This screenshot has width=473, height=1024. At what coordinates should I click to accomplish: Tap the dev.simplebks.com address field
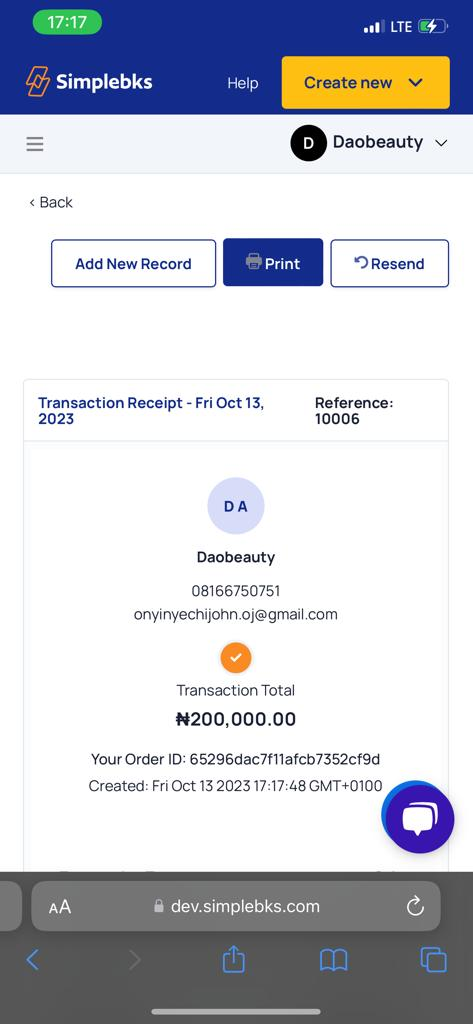click(x=236, y=906)
